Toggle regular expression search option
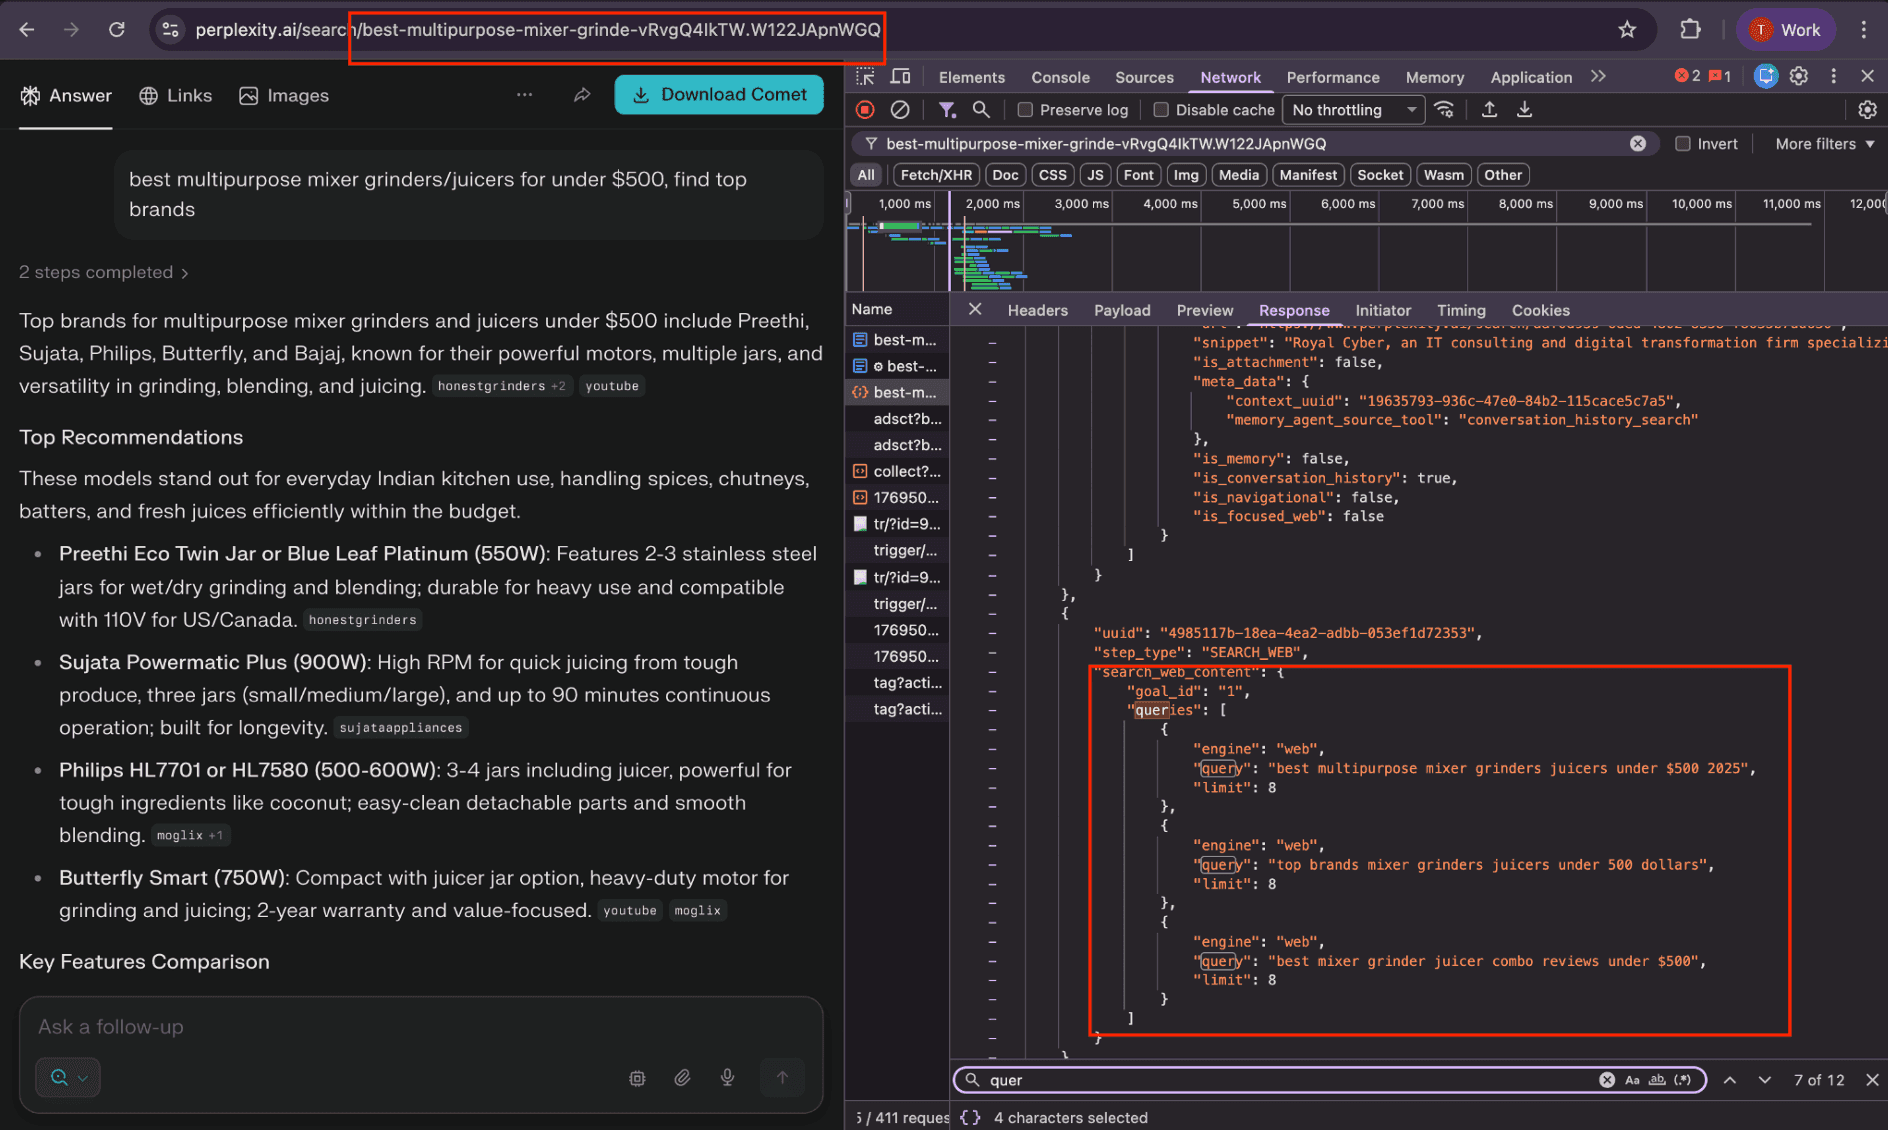This screenshot has width=1888, height=1130. pyautogui.click(x=1683, y=1080)
